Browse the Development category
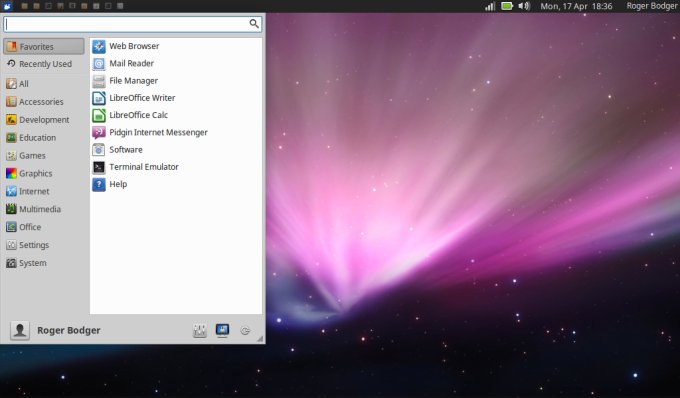Screen dimensions: 680x398 [44, 120]
